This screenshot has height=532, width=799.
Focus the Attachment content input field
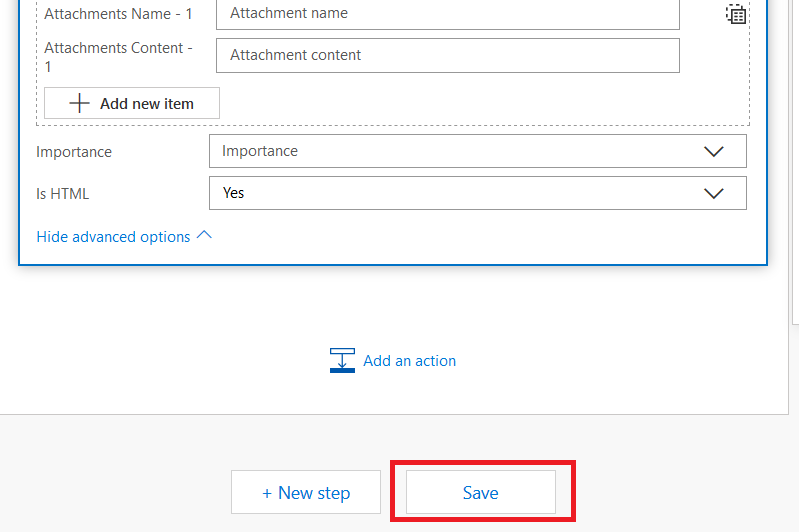point(447,55)
